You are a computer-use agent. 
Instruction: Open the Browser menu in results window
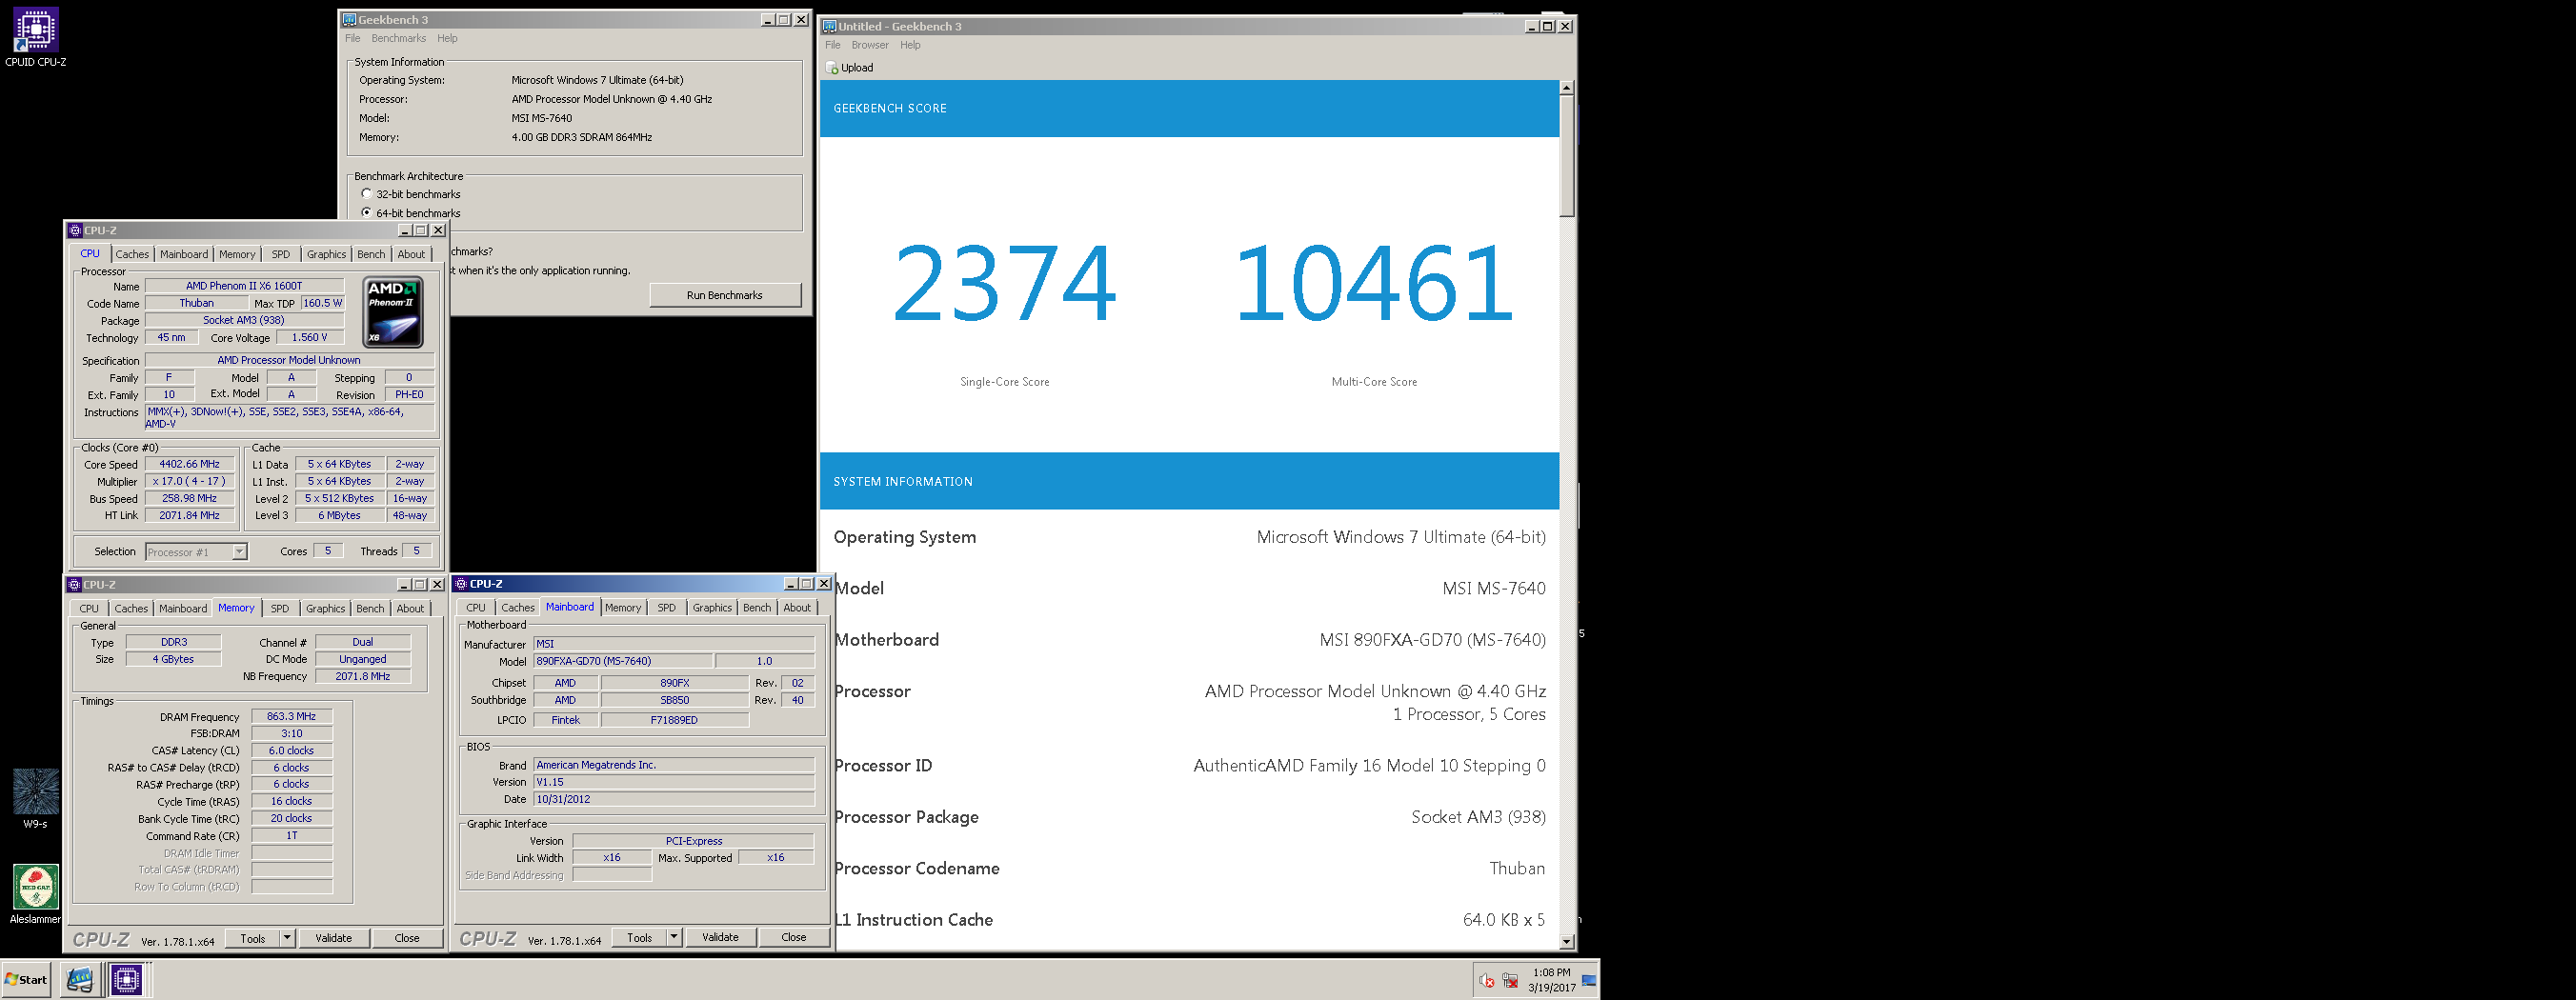point(870,45)
